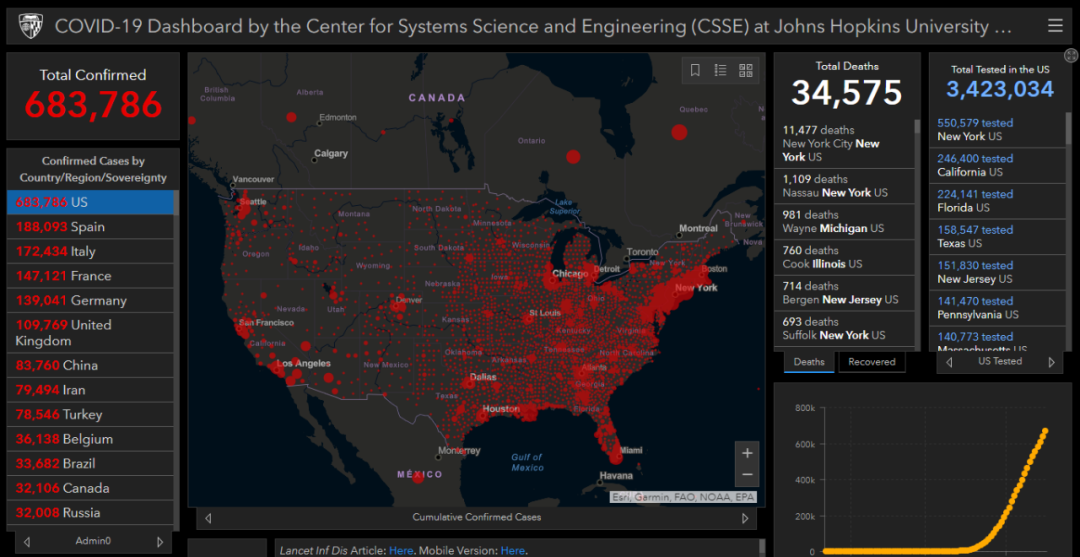Click the Total Deaths 34,575 figure
This screenshot has height=557, width=1080.
(x=847, y=92)
